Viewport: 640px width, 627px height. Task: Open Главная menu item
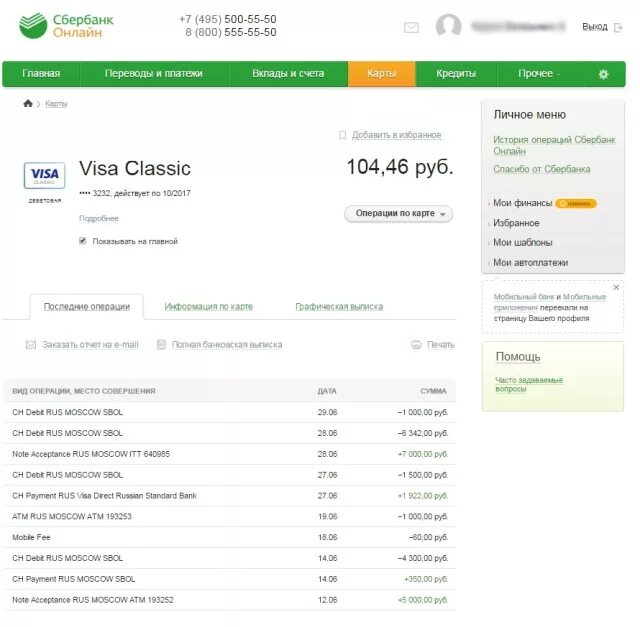(41, 73)
